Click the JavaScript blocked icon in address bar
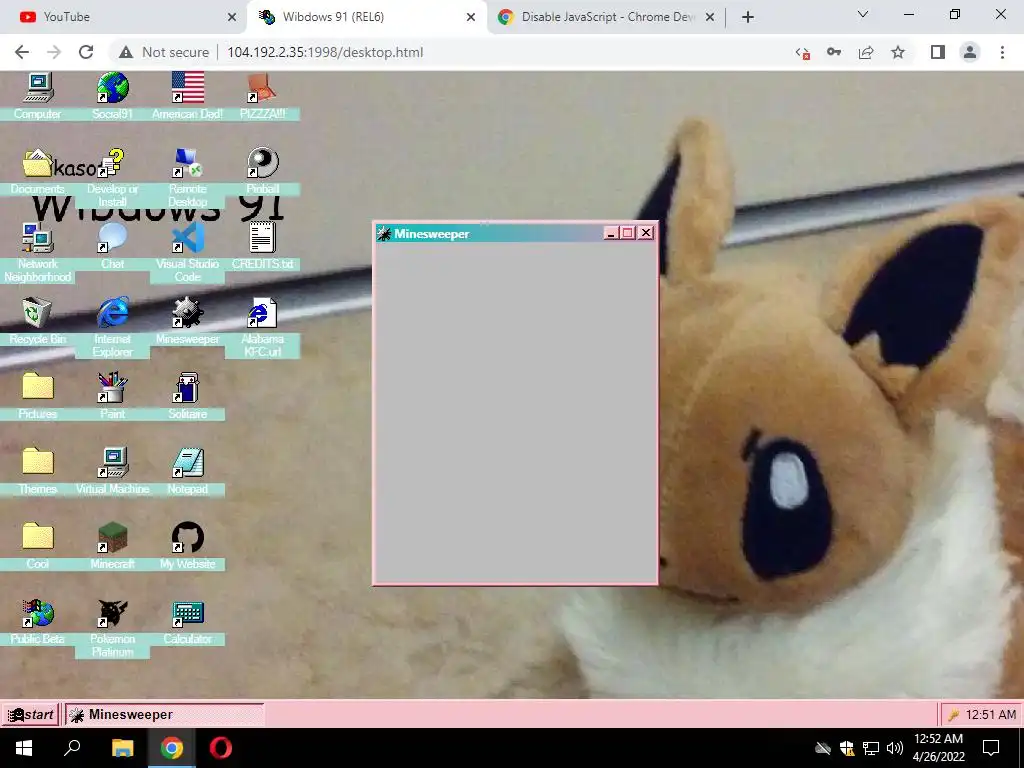The width and height of the screenshot is (1024, 768). tap(803, 53)
